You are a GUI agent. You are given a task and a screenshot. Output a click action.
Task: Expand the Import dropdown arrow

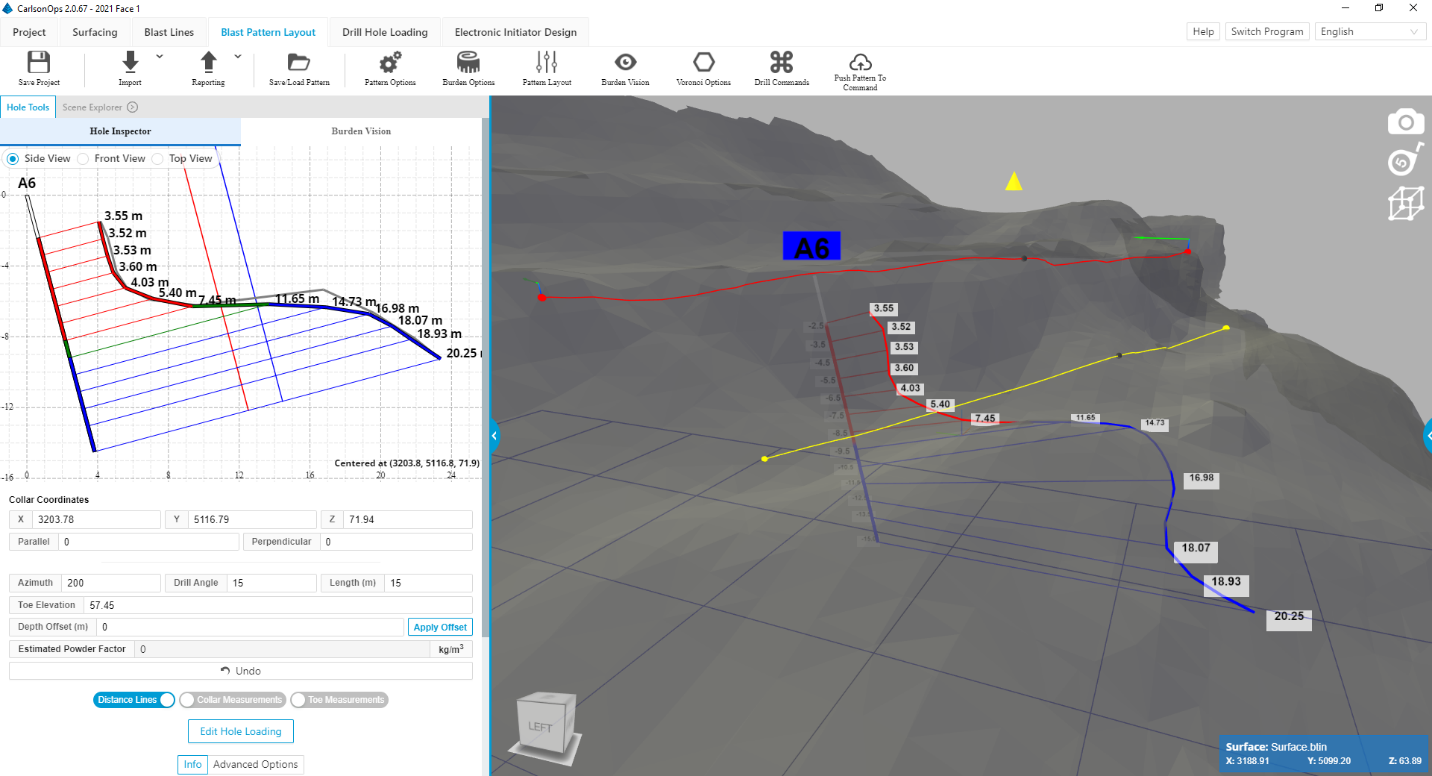tap(158, 56)
